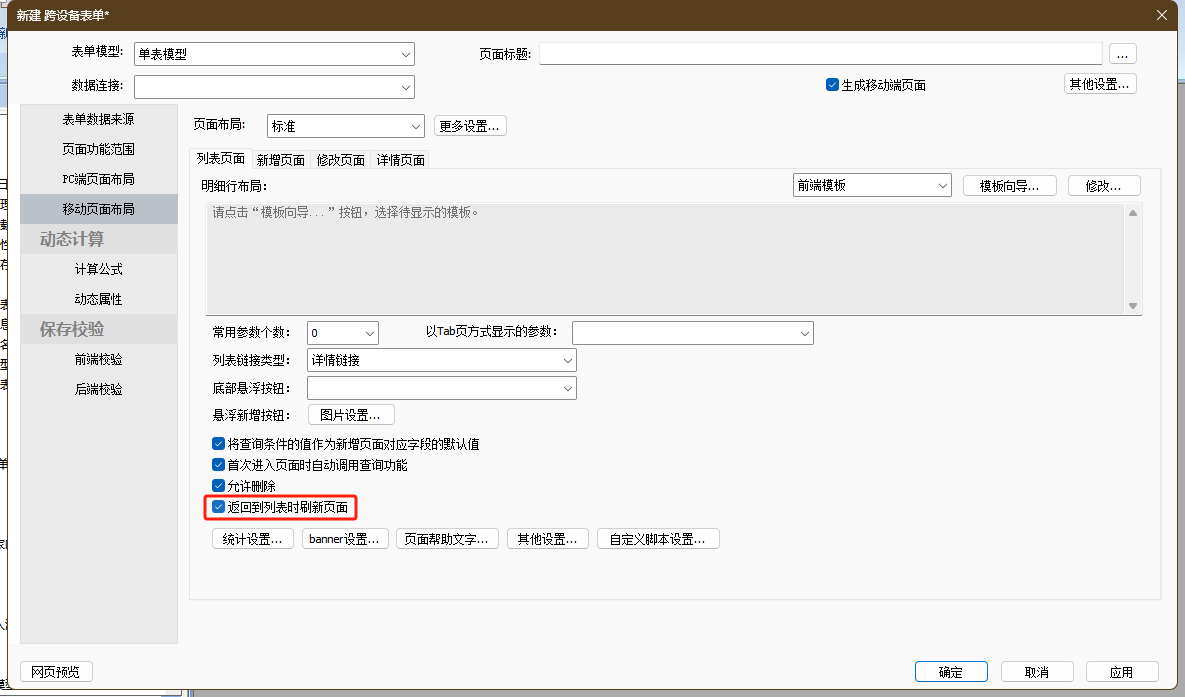1185x697 pixels.
Task: Close the 新建 跨设备表单 dialog
Action: (1161, 15)
